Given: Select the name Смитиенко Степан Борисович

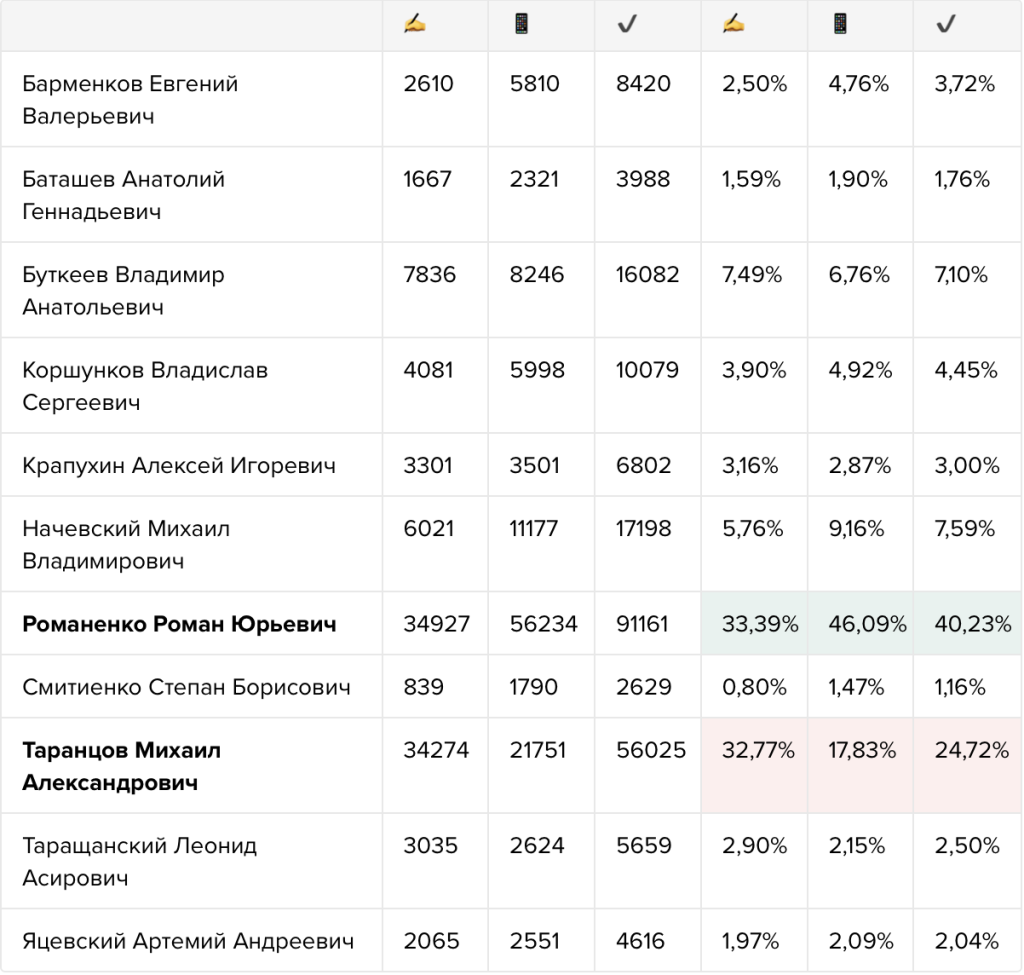Looking at the screenshot, I should tap(186, 687).
